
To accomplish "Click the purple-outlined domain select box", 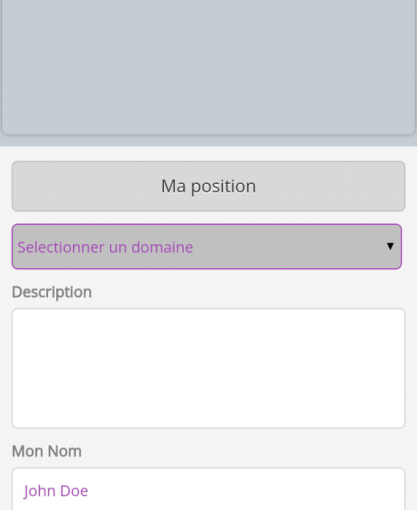I will [207, 247].
